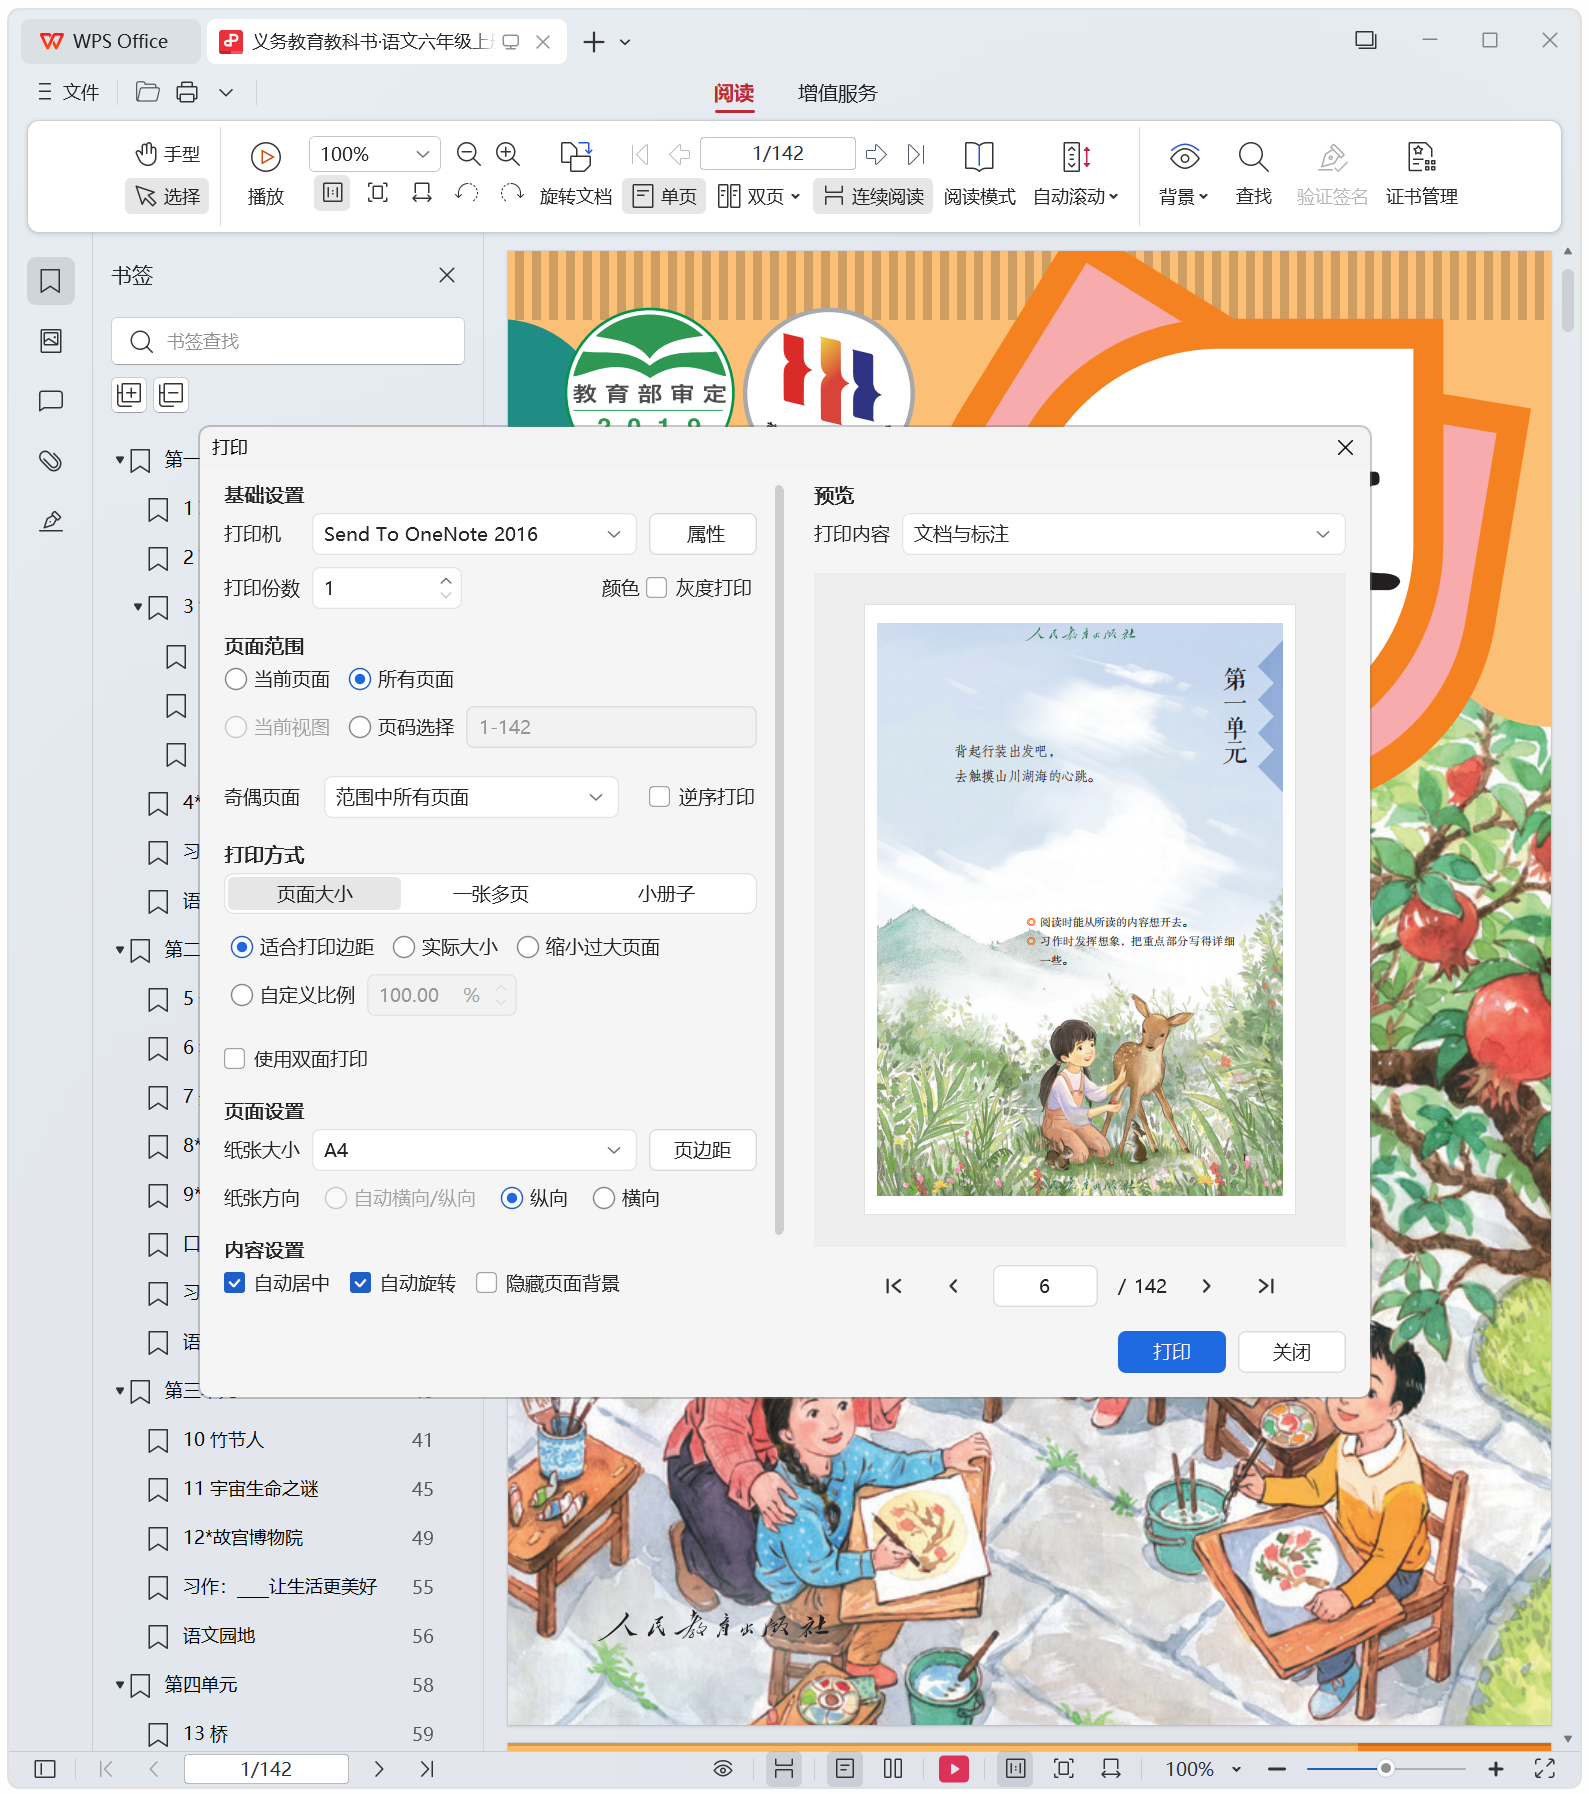Select the 一张多页 print mode tab
1589x1794 pixels.
tap(491, 894)
